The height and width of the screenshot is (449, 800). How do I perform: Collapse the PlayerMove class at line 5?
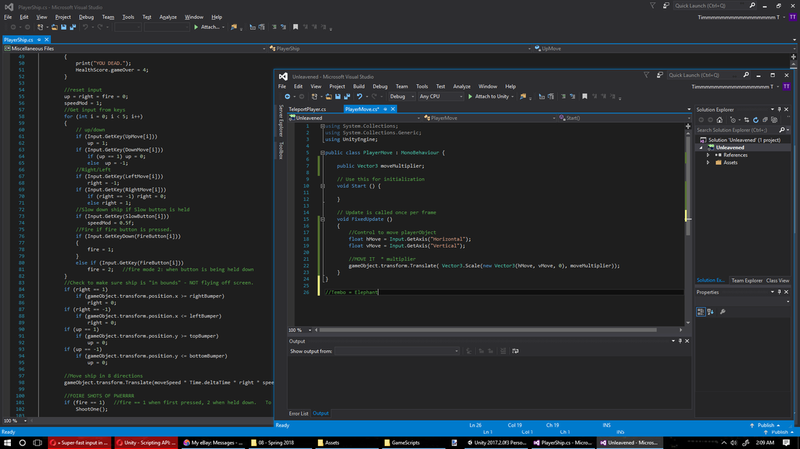(322, 153)
